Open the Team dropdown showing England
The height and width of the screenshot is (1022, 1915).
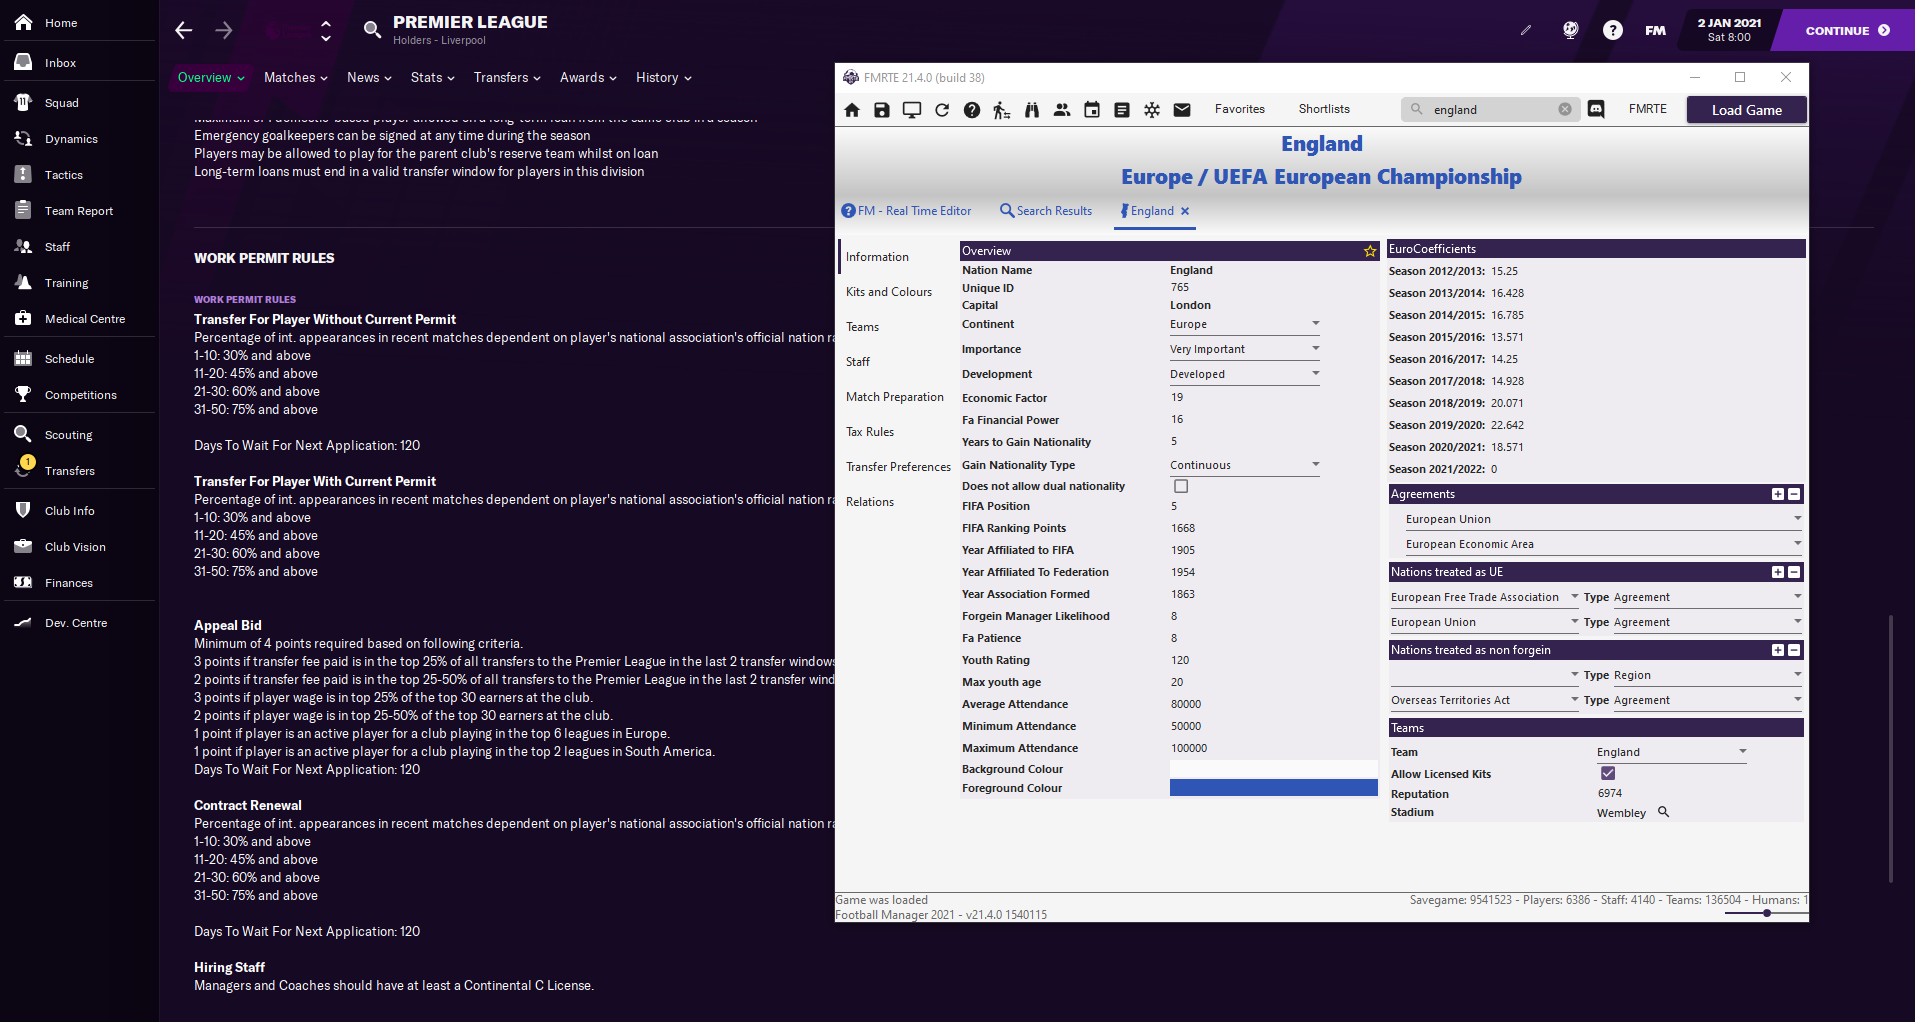click(x=1671, y=752)
